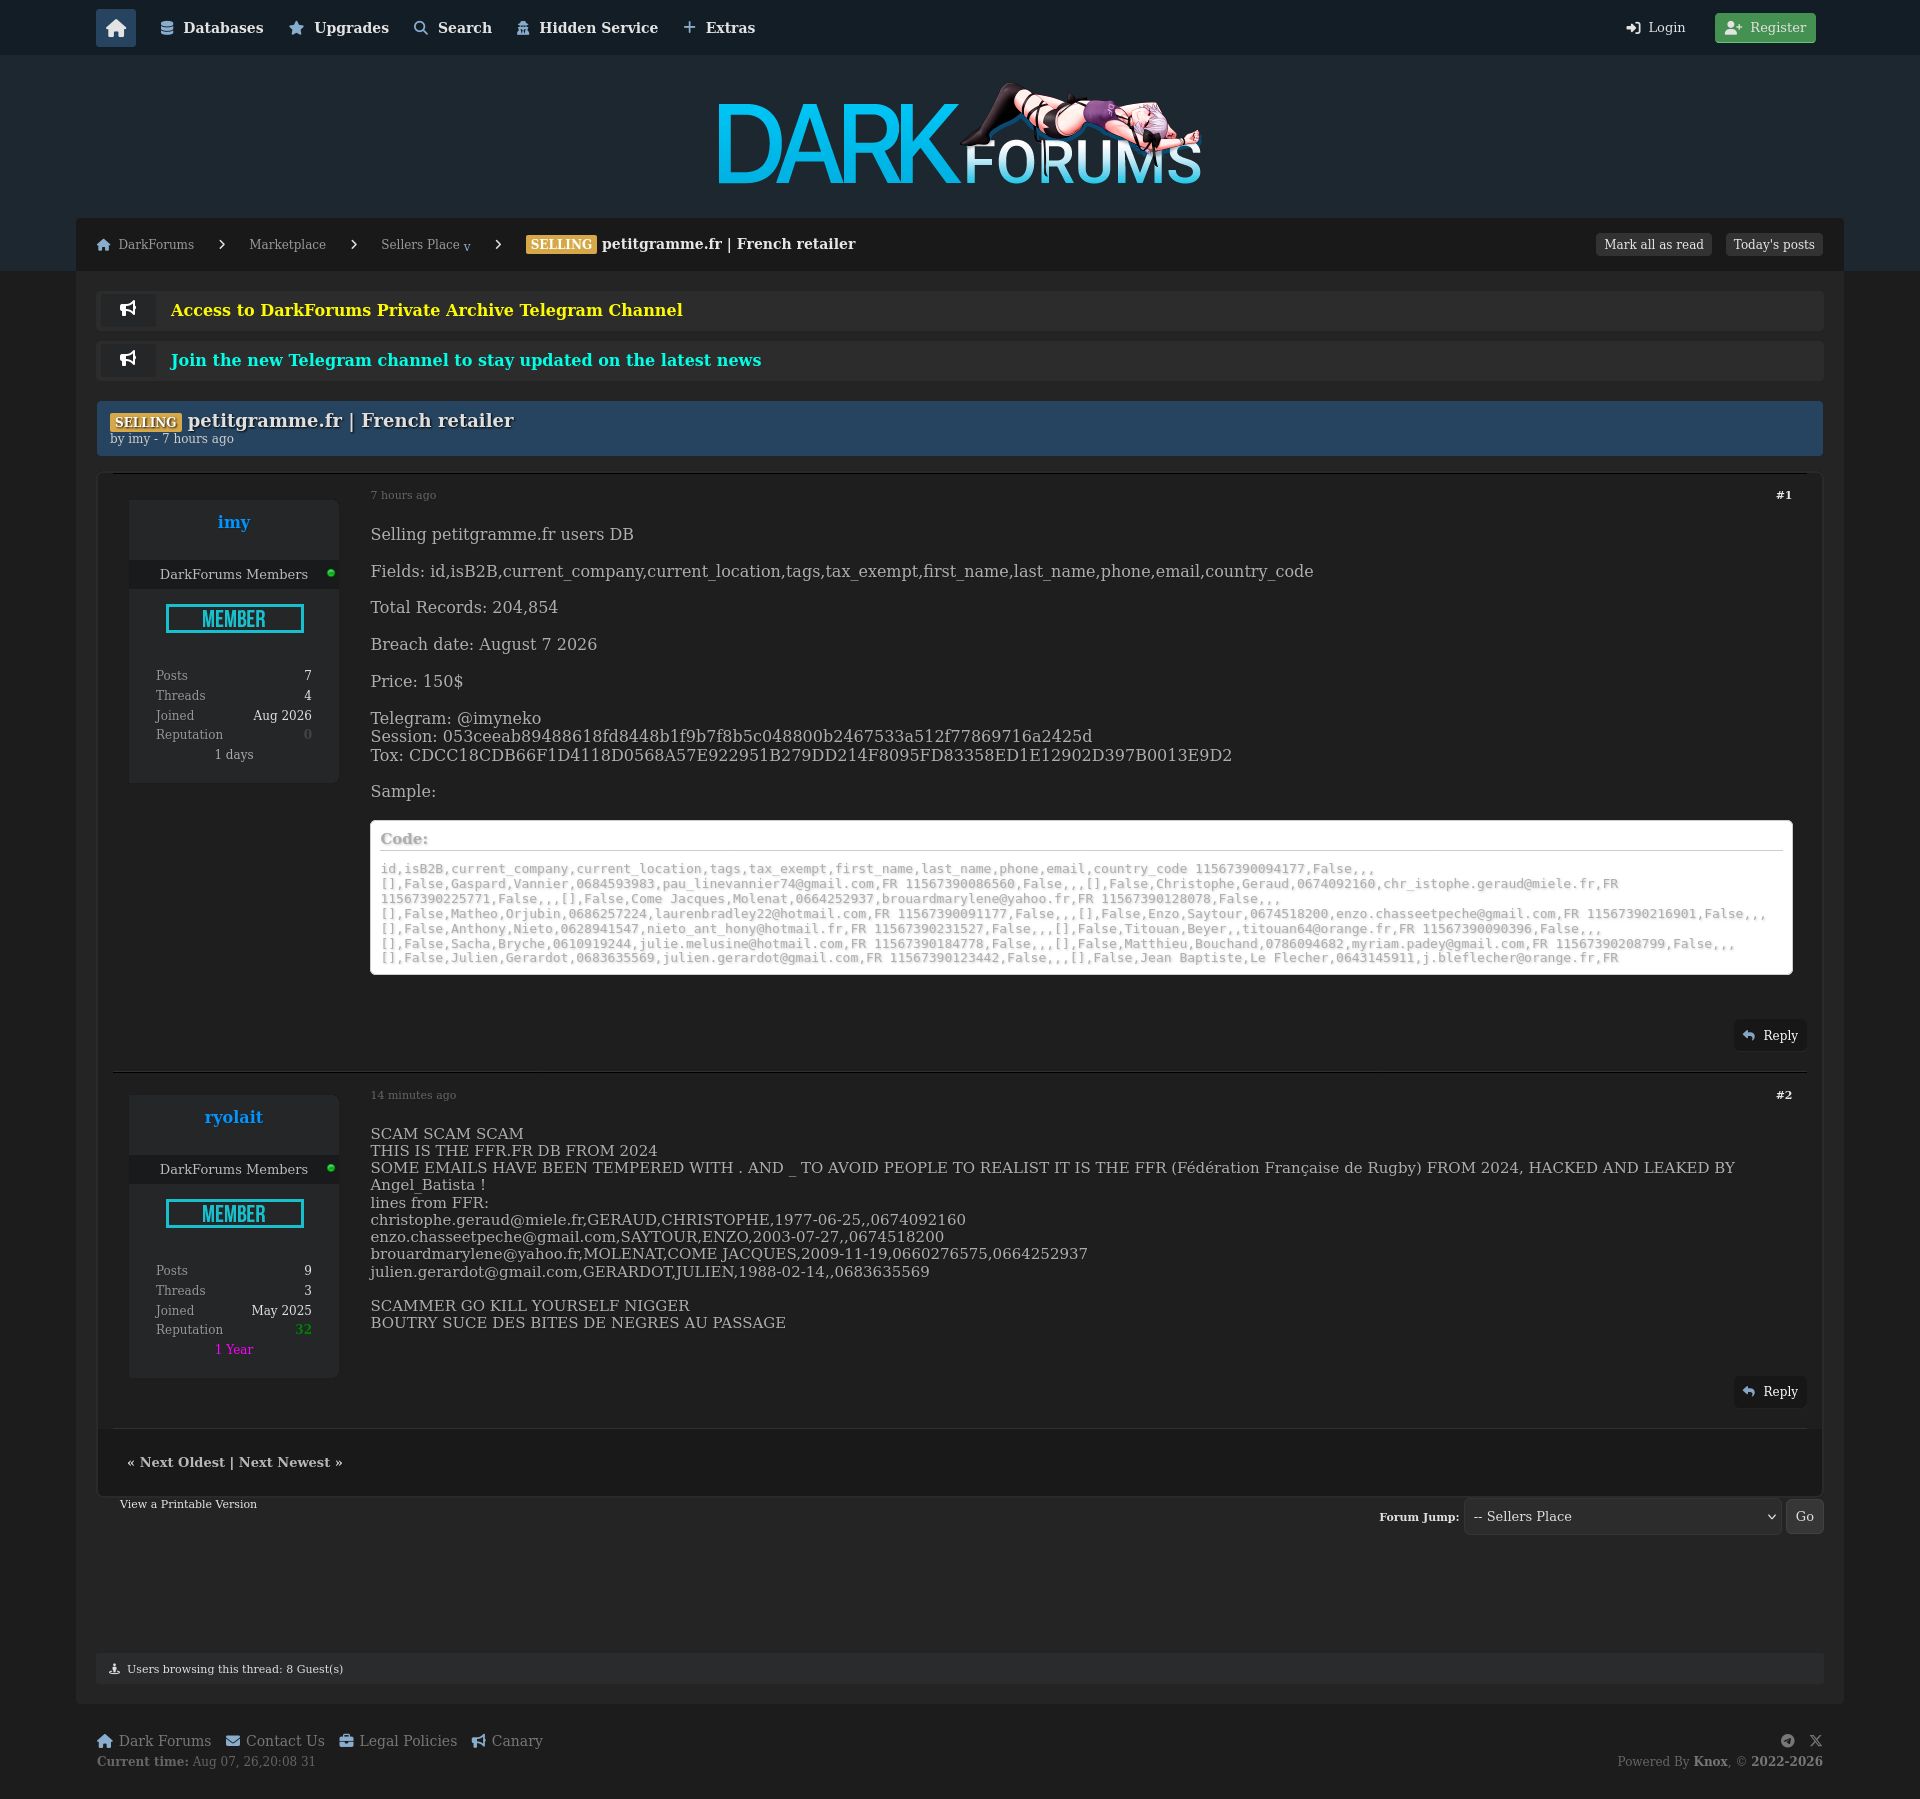This screenshot has height=1799, width=1920.
Task: Click imy's reputation value 0
Action: 308,735
